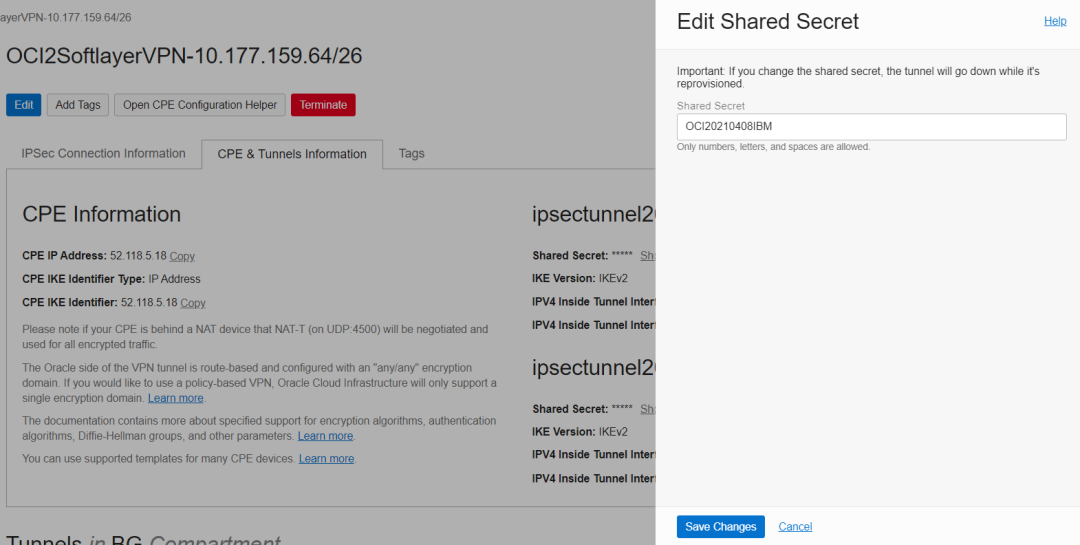Click the second tunnel's IKE Version IKEv2 text
The image size is (1080, 545).
580,431
